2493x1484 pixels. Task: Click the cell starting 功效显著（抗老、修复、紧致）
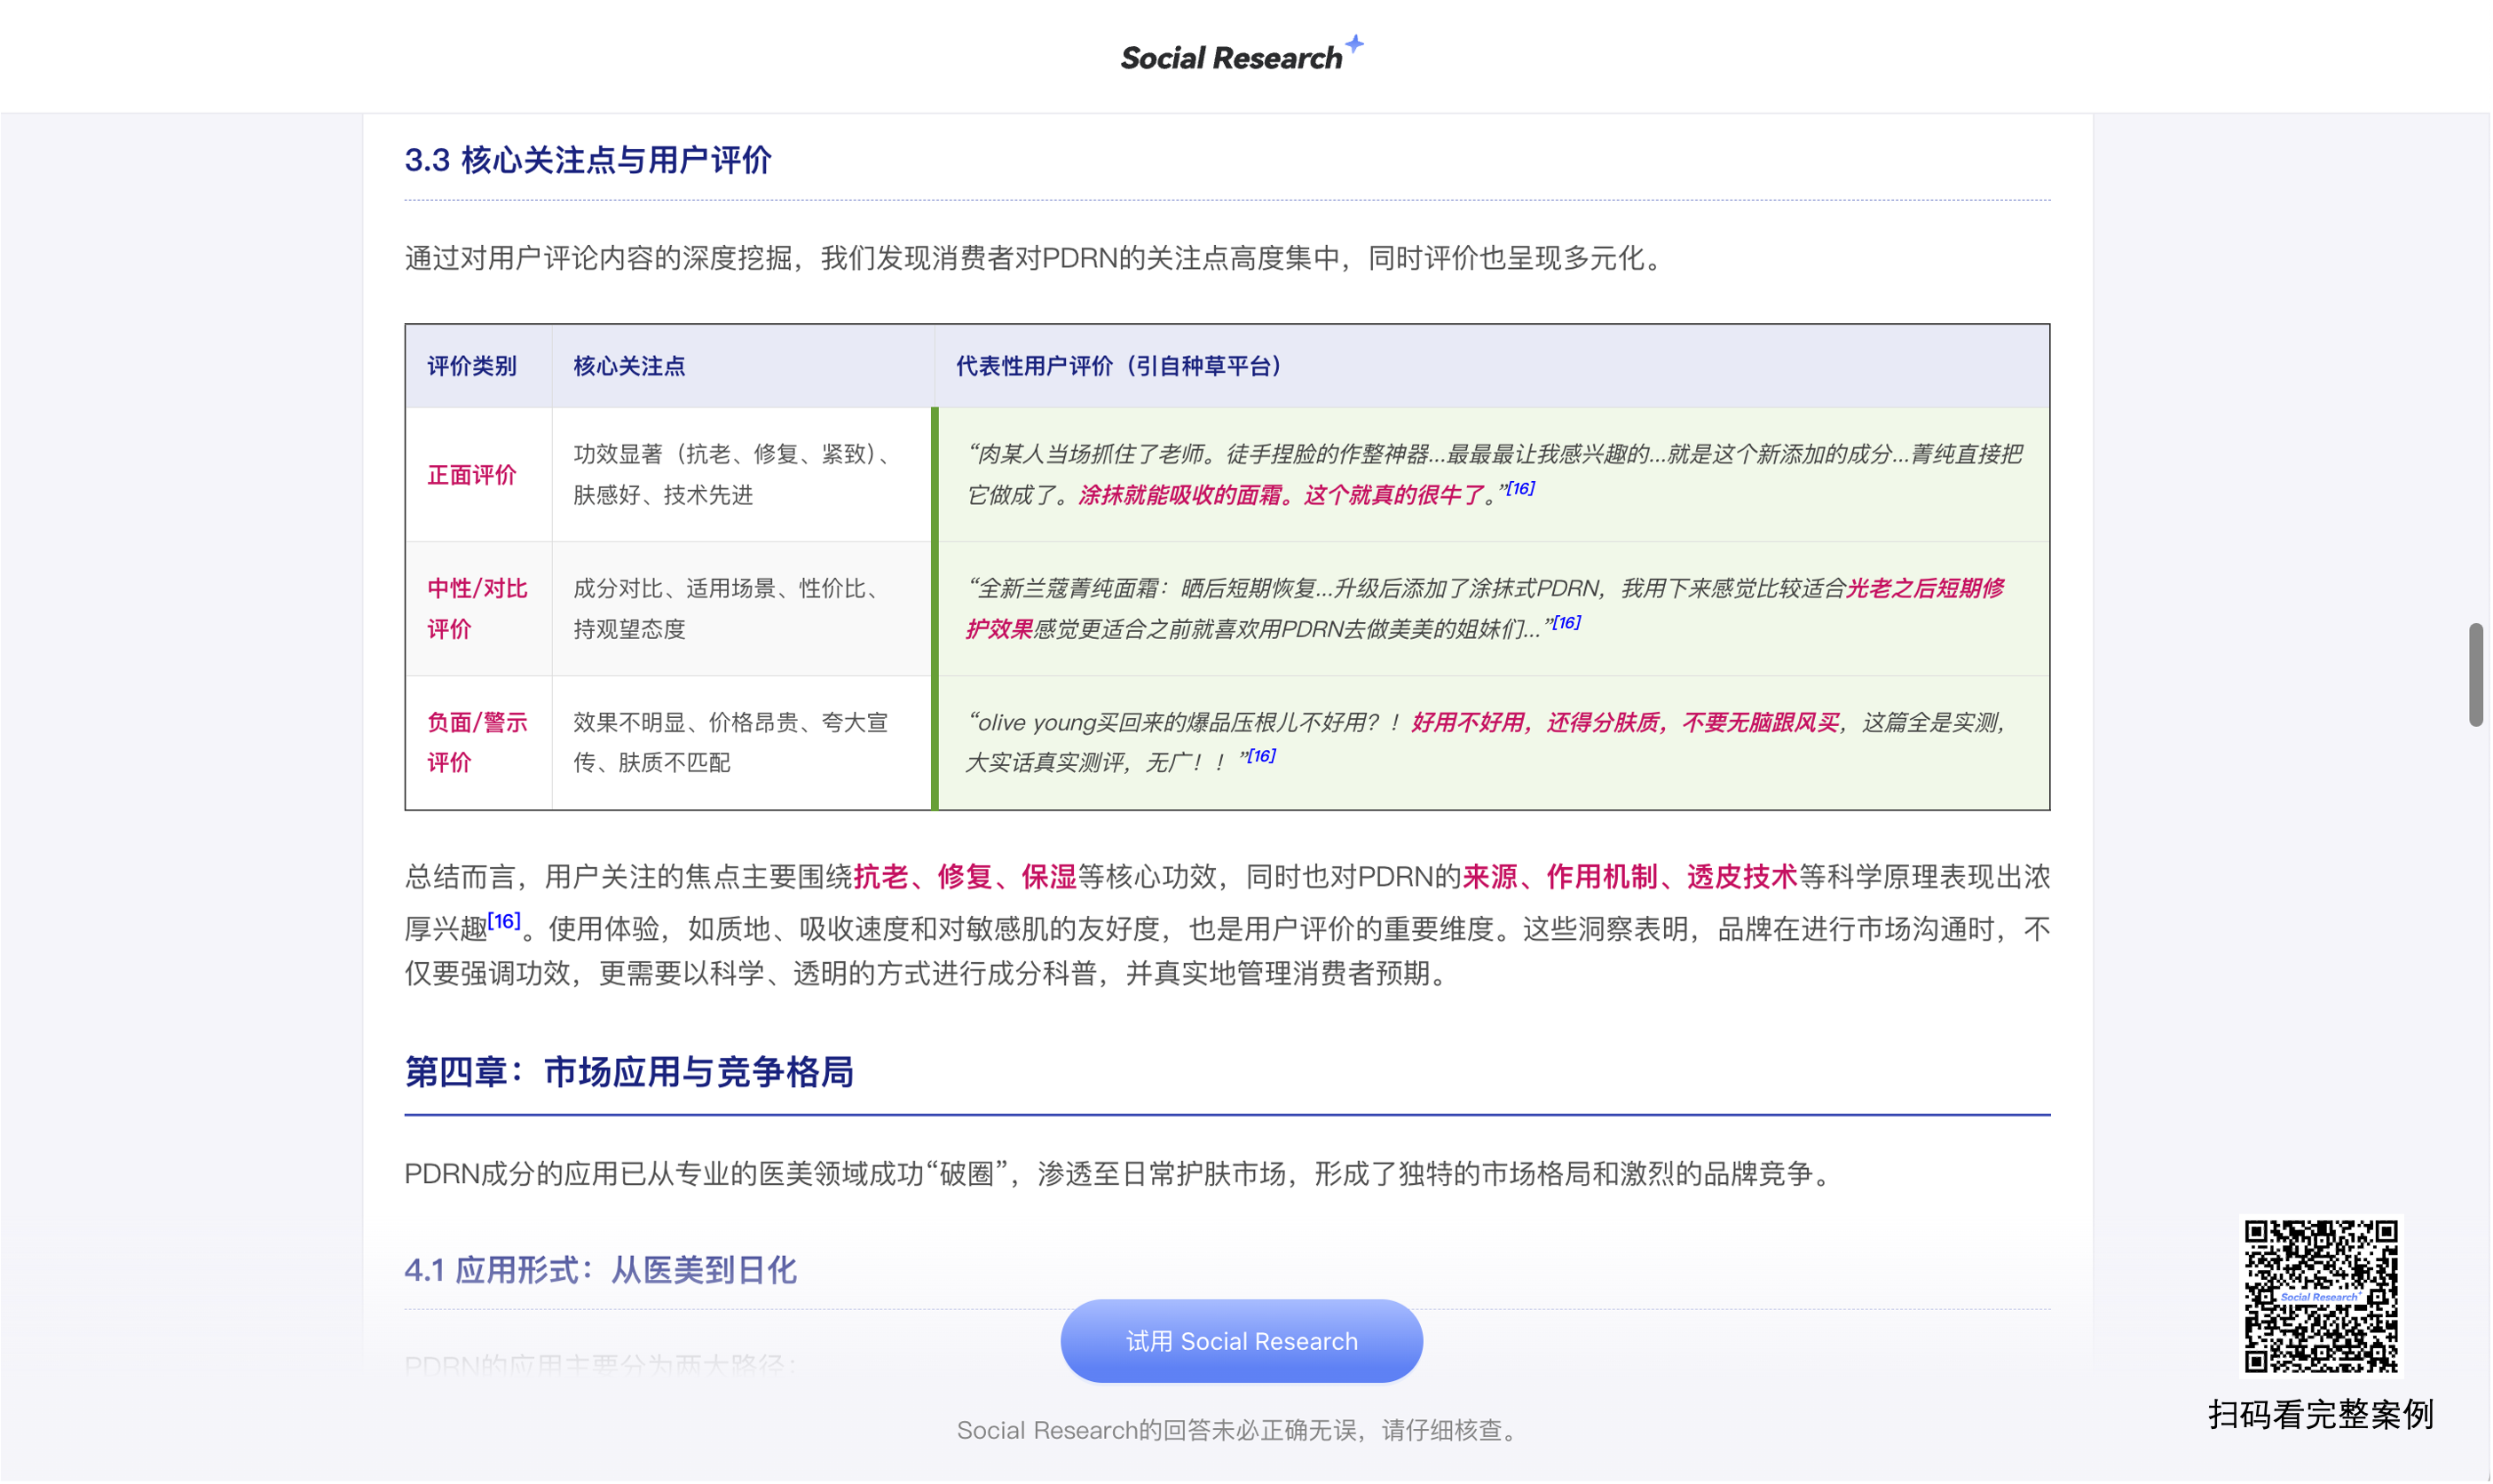(x=742, y=475)
